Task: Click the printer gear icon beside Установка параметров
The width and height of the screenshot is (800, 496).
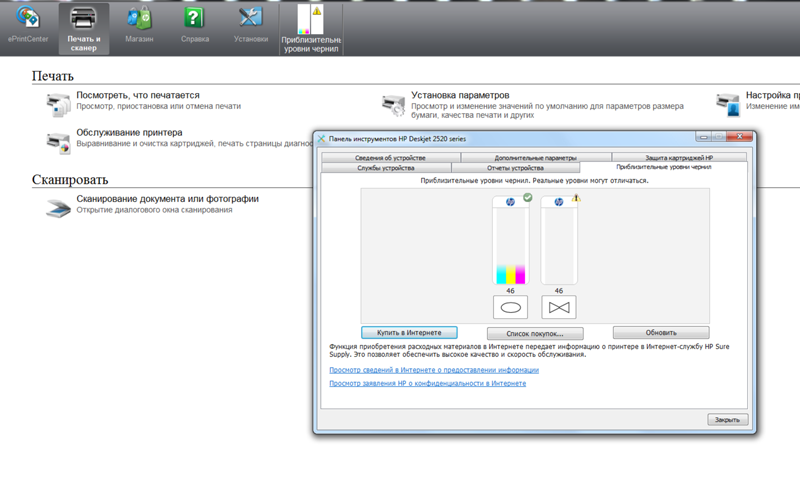Action: [393, 105]
